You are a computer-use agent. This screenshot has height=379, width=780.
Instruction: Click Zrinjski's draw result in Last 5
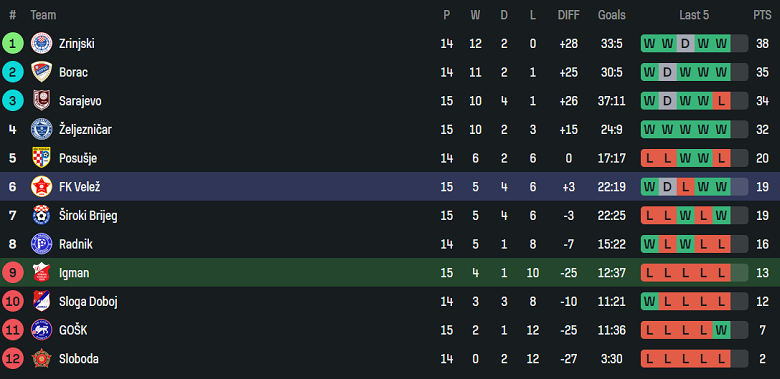(685, 44)
